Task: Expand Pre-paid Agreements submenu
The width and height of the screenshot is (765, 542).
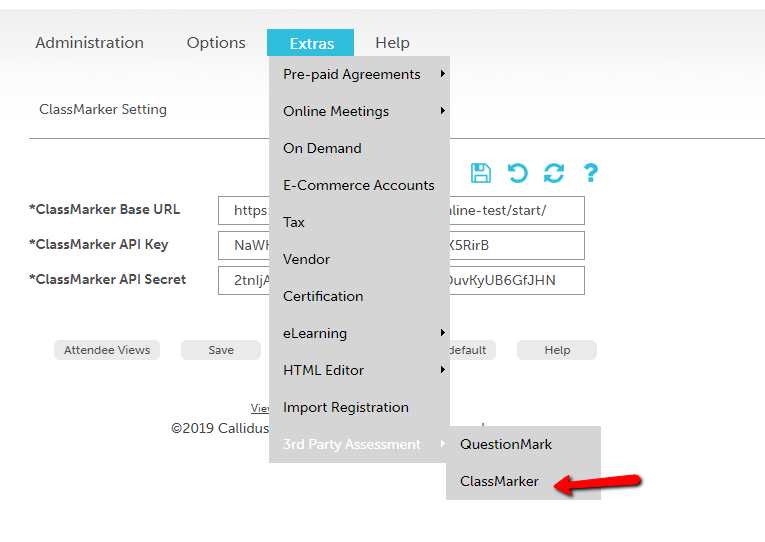Action: [359, 74]
